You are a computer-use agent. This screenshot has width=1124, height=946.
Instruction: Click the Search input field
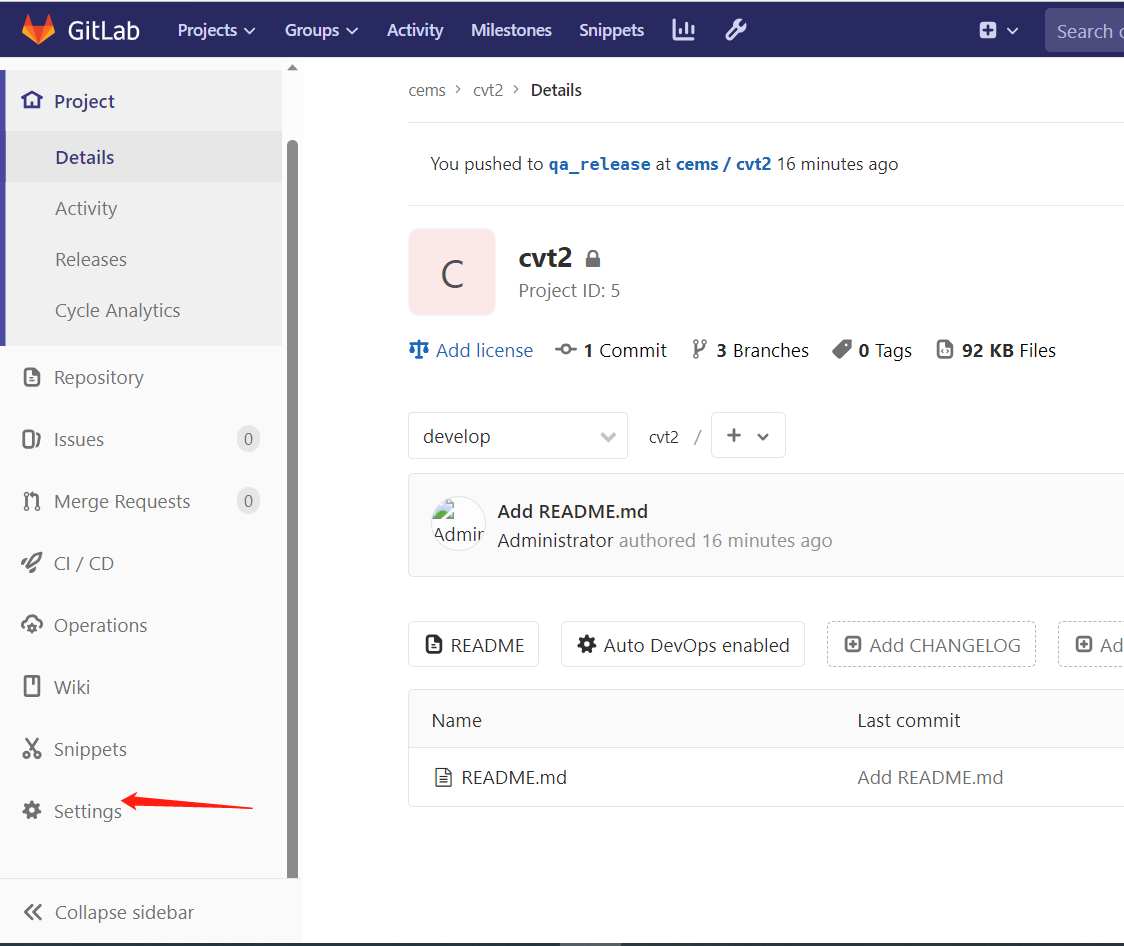point(1084,30)
